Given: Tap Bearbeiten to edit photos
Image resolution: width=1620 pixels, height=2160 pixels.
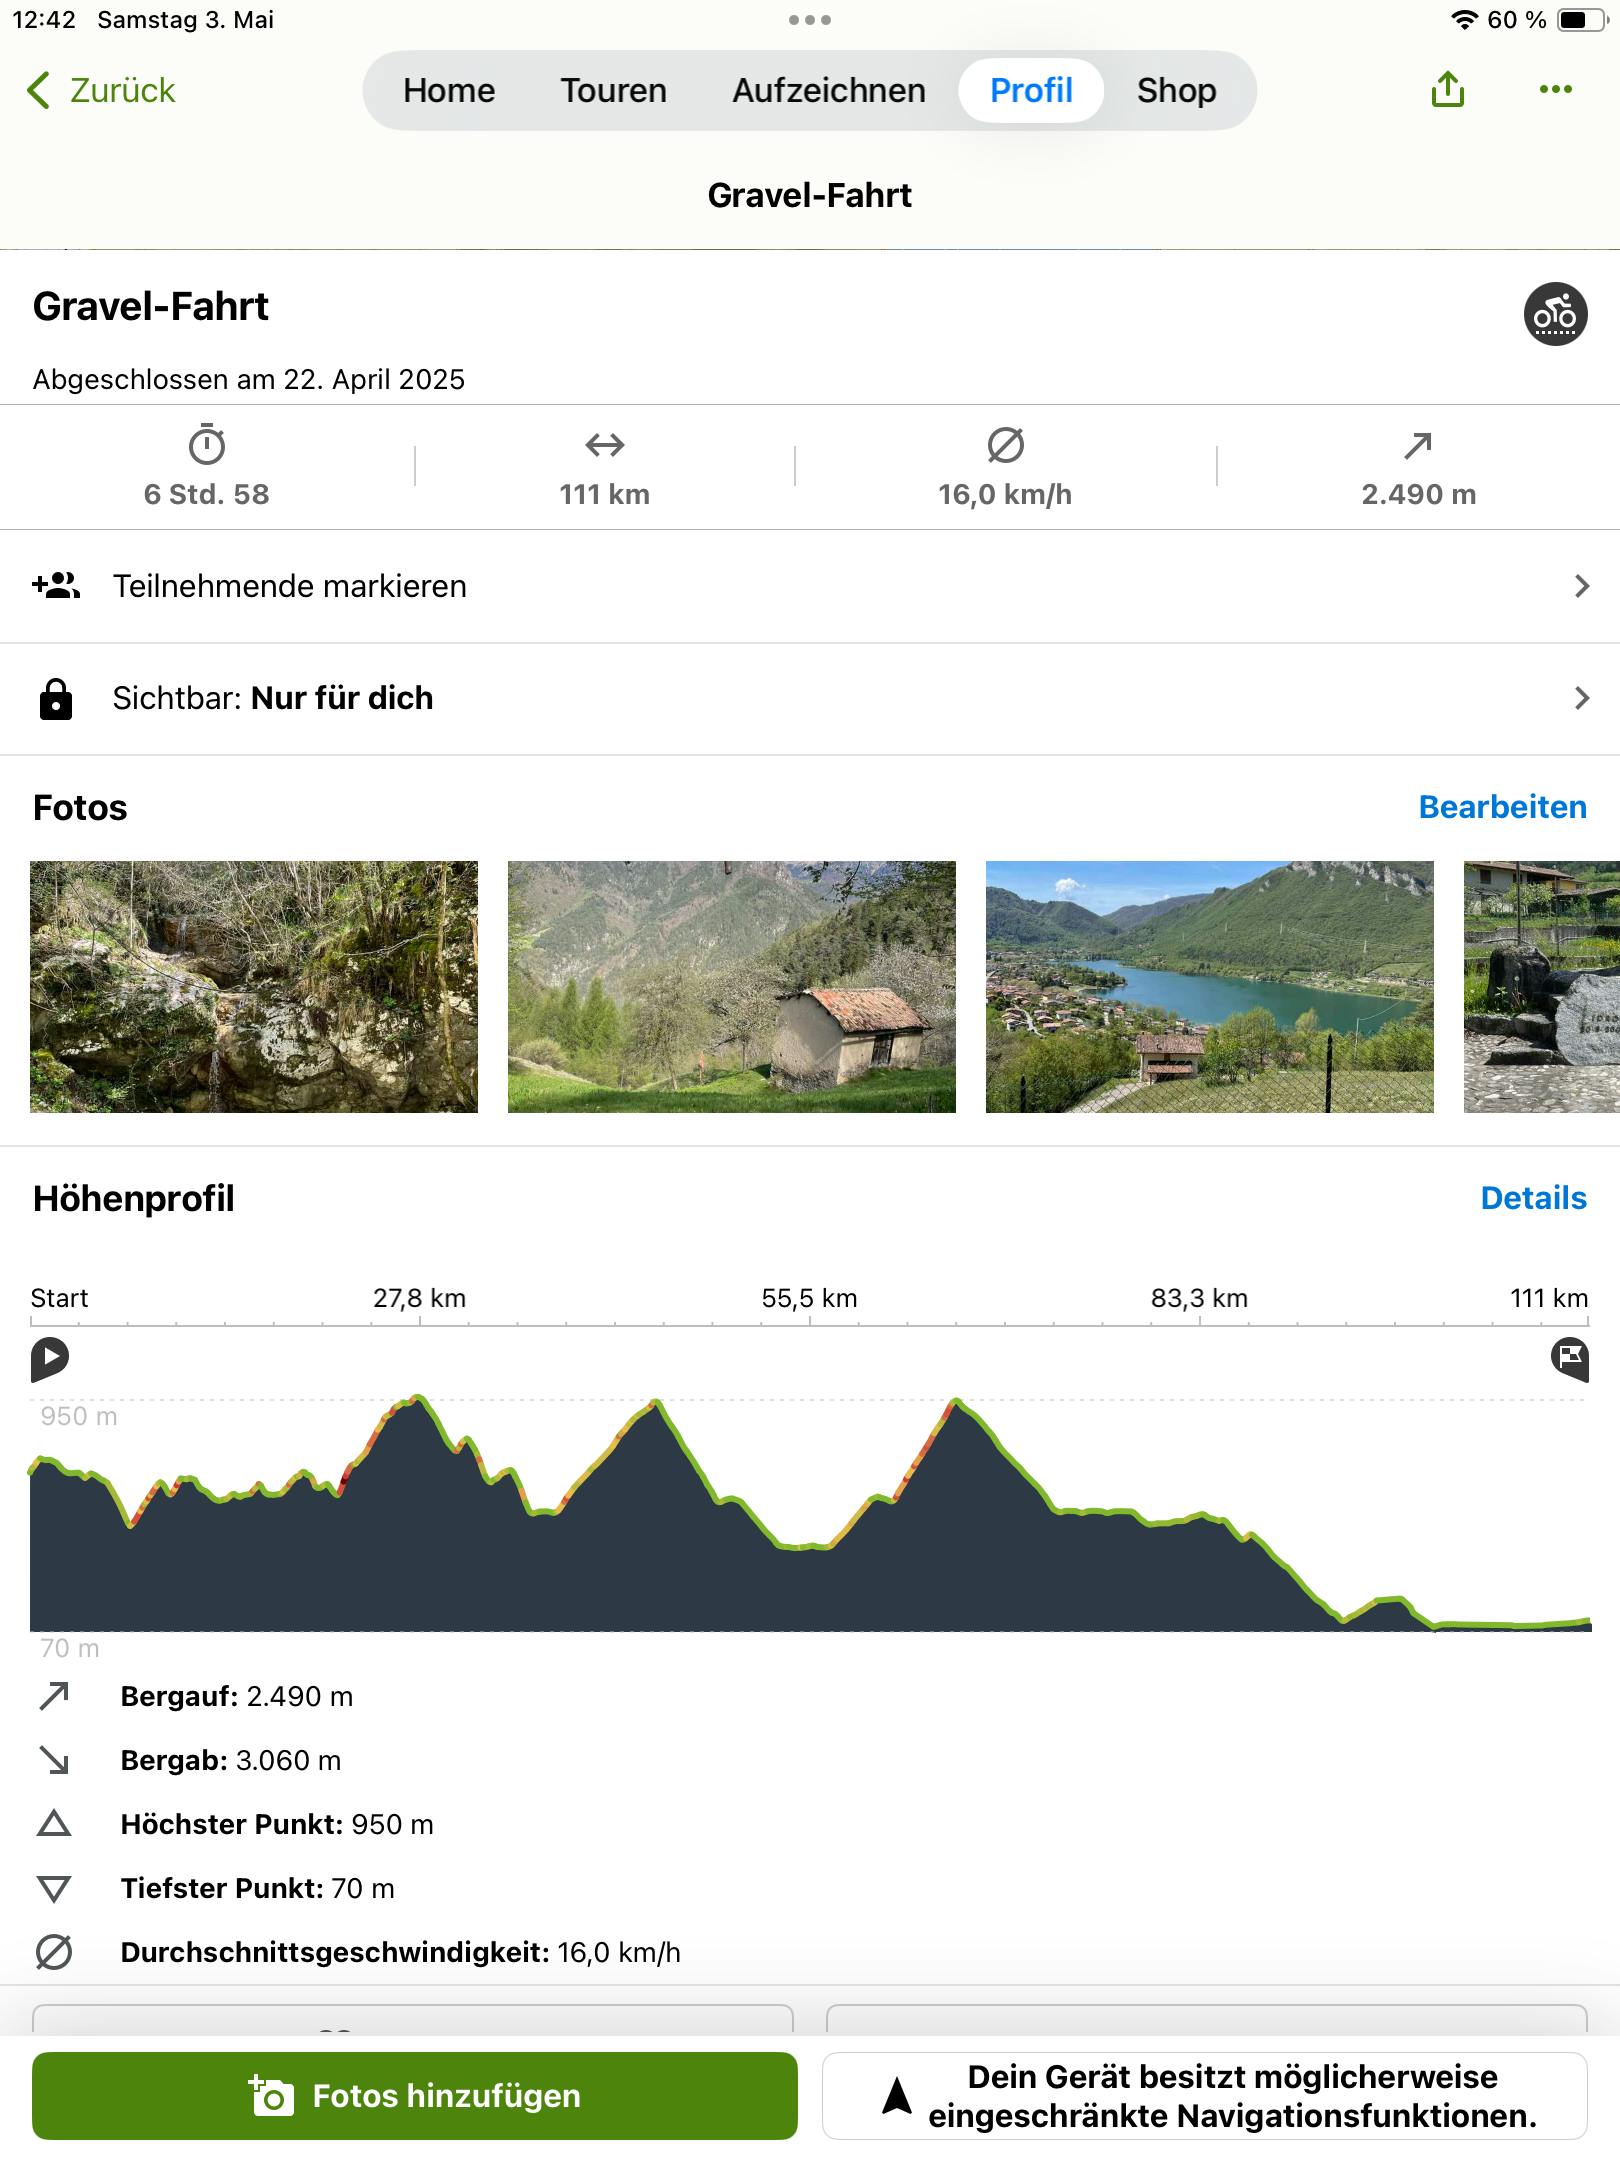Looking at the screenshot, I should click(x=1502, y=807).
